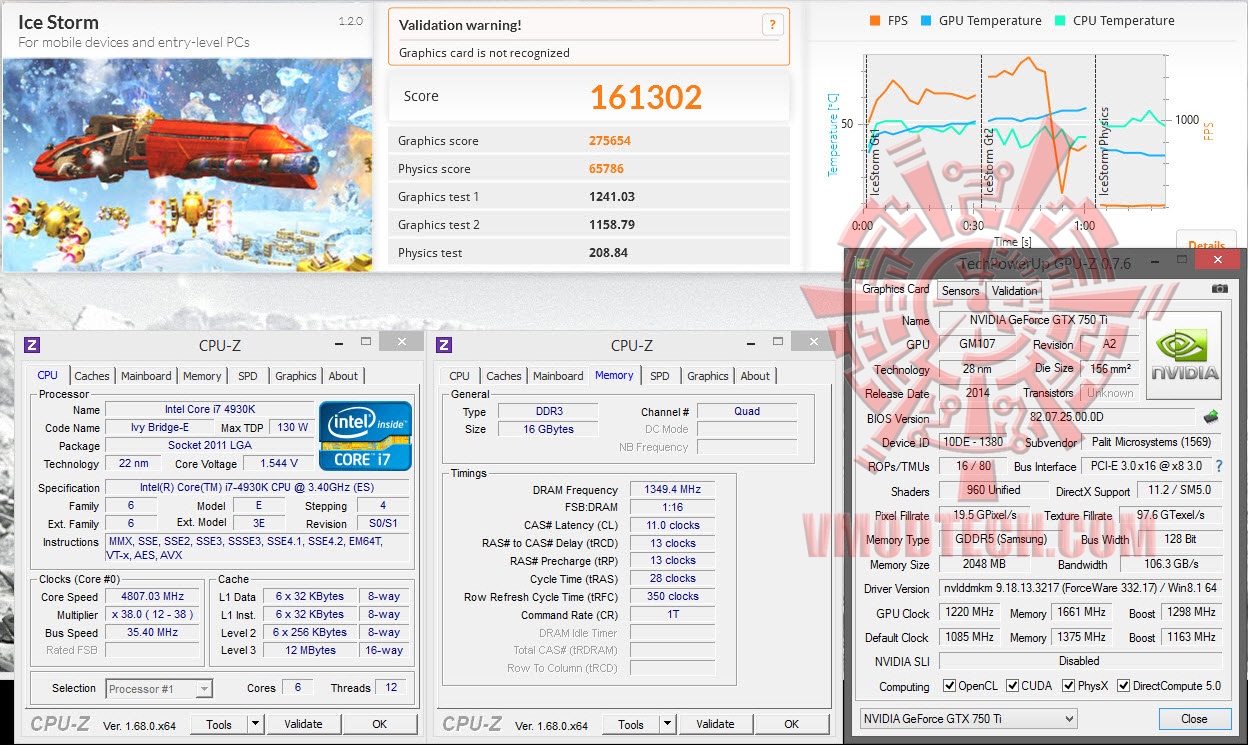Click the GPU-Z title bar app icon
Screen dimensions: 1248x745
(863, 263)
